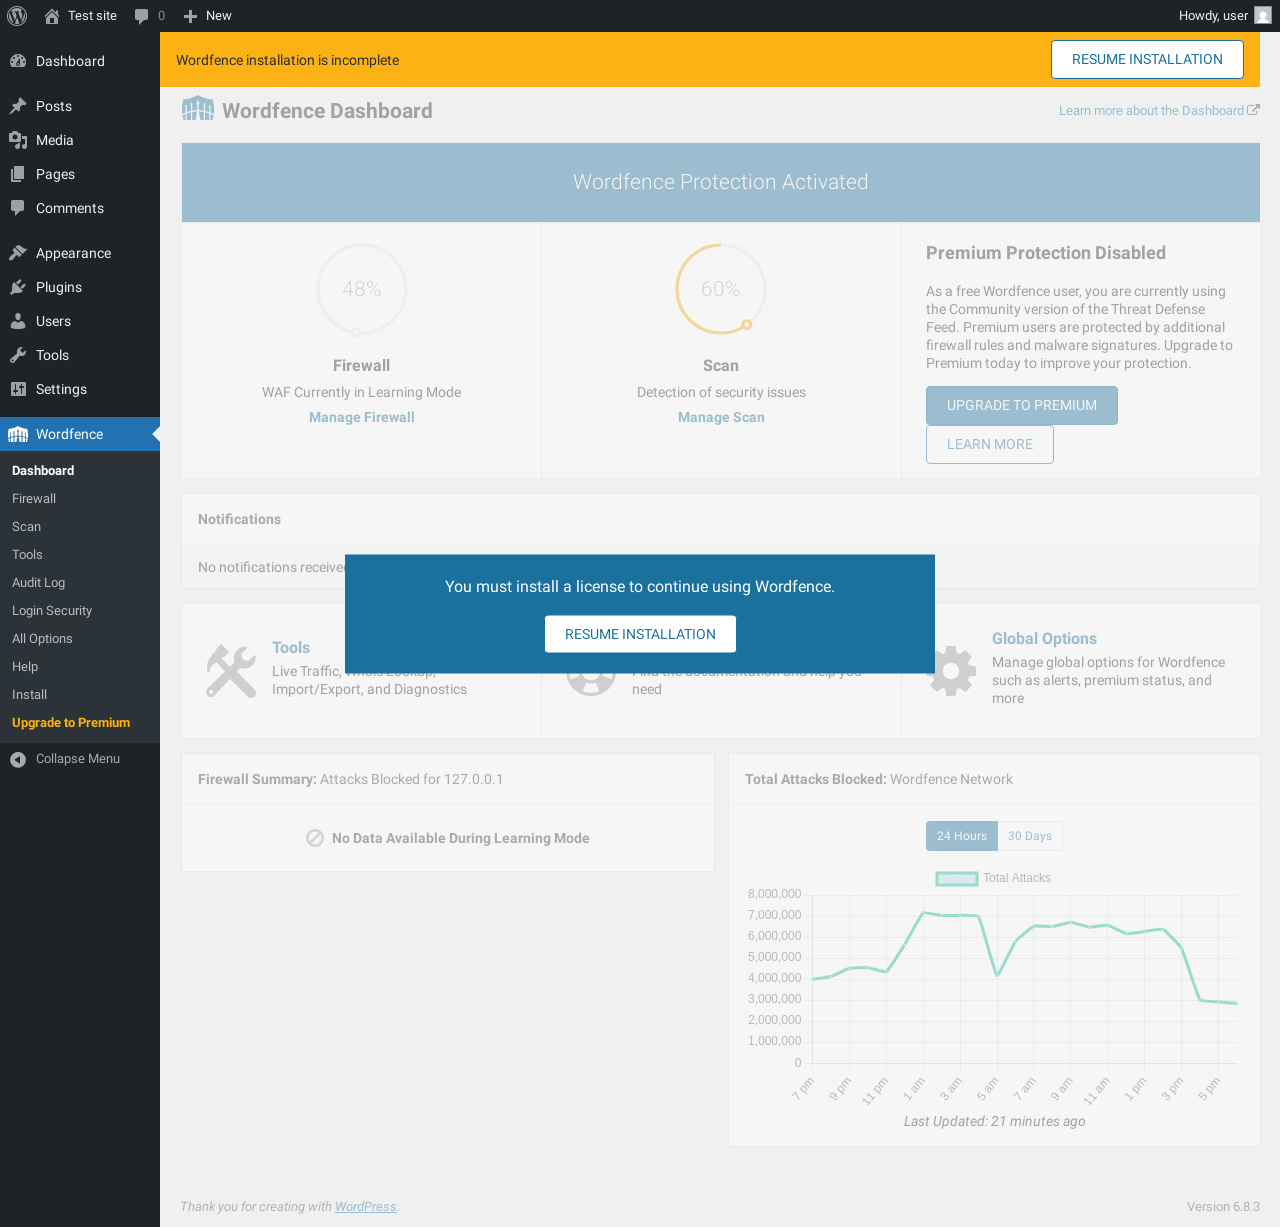1280x1227 pixels.
Task: Toggle the Total Attacks legend swatch
Action: (956, 878)
